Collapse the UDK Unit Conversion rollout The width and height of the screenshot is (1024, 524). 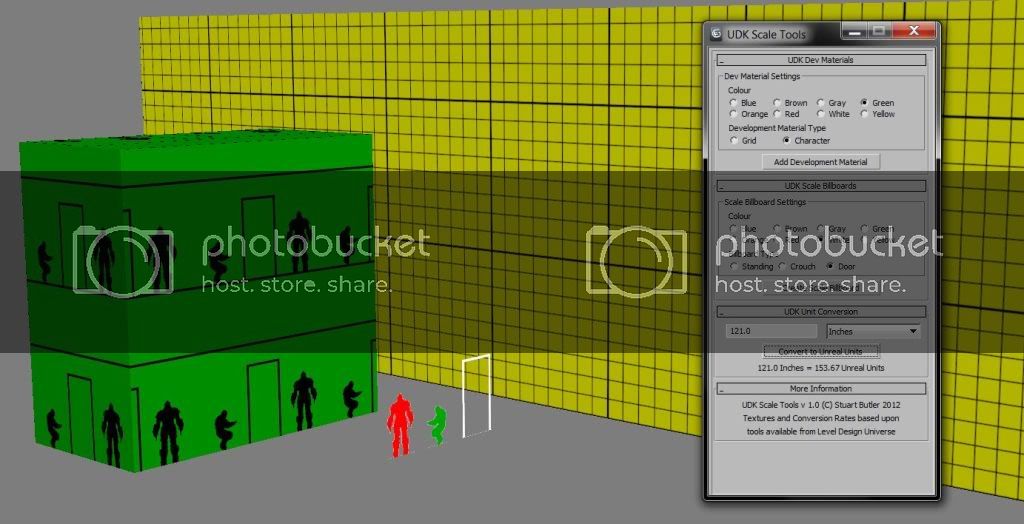[821, 312]
